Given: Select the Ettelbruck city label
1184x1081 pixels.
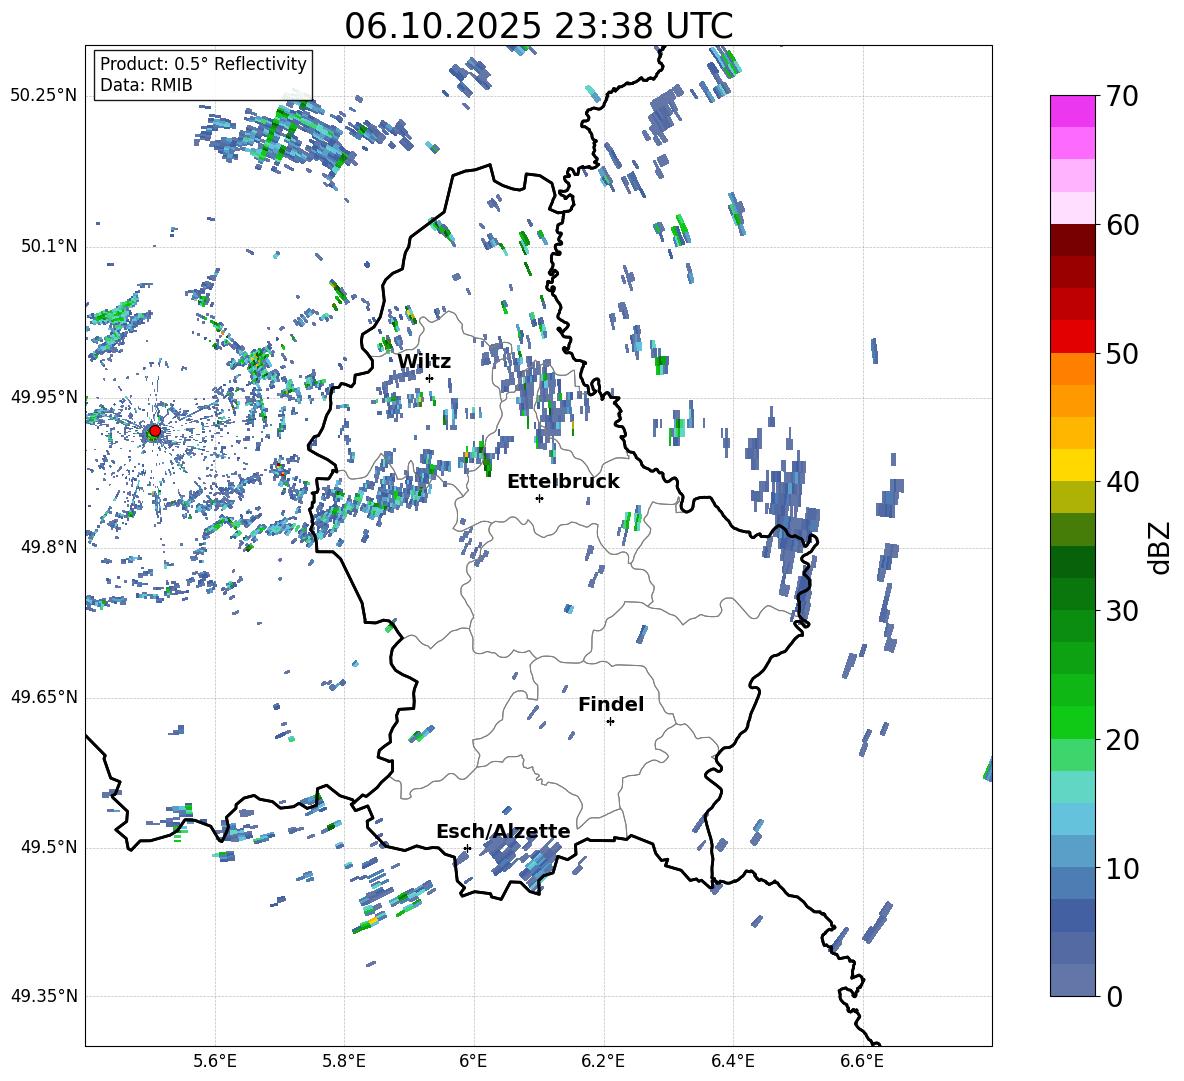Looking at the screenshot, I should click(x=563, y=481).
